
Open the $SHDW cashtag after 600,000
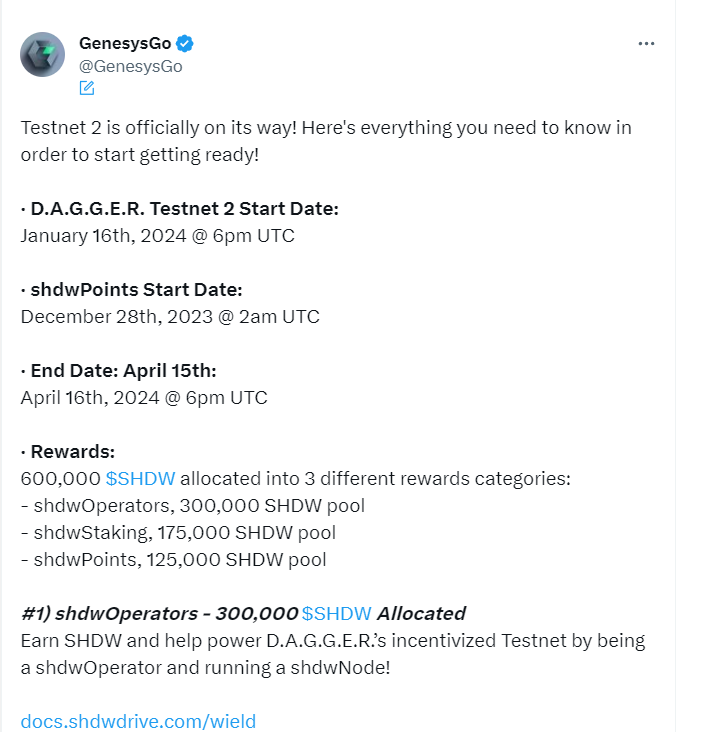point(140,478)
